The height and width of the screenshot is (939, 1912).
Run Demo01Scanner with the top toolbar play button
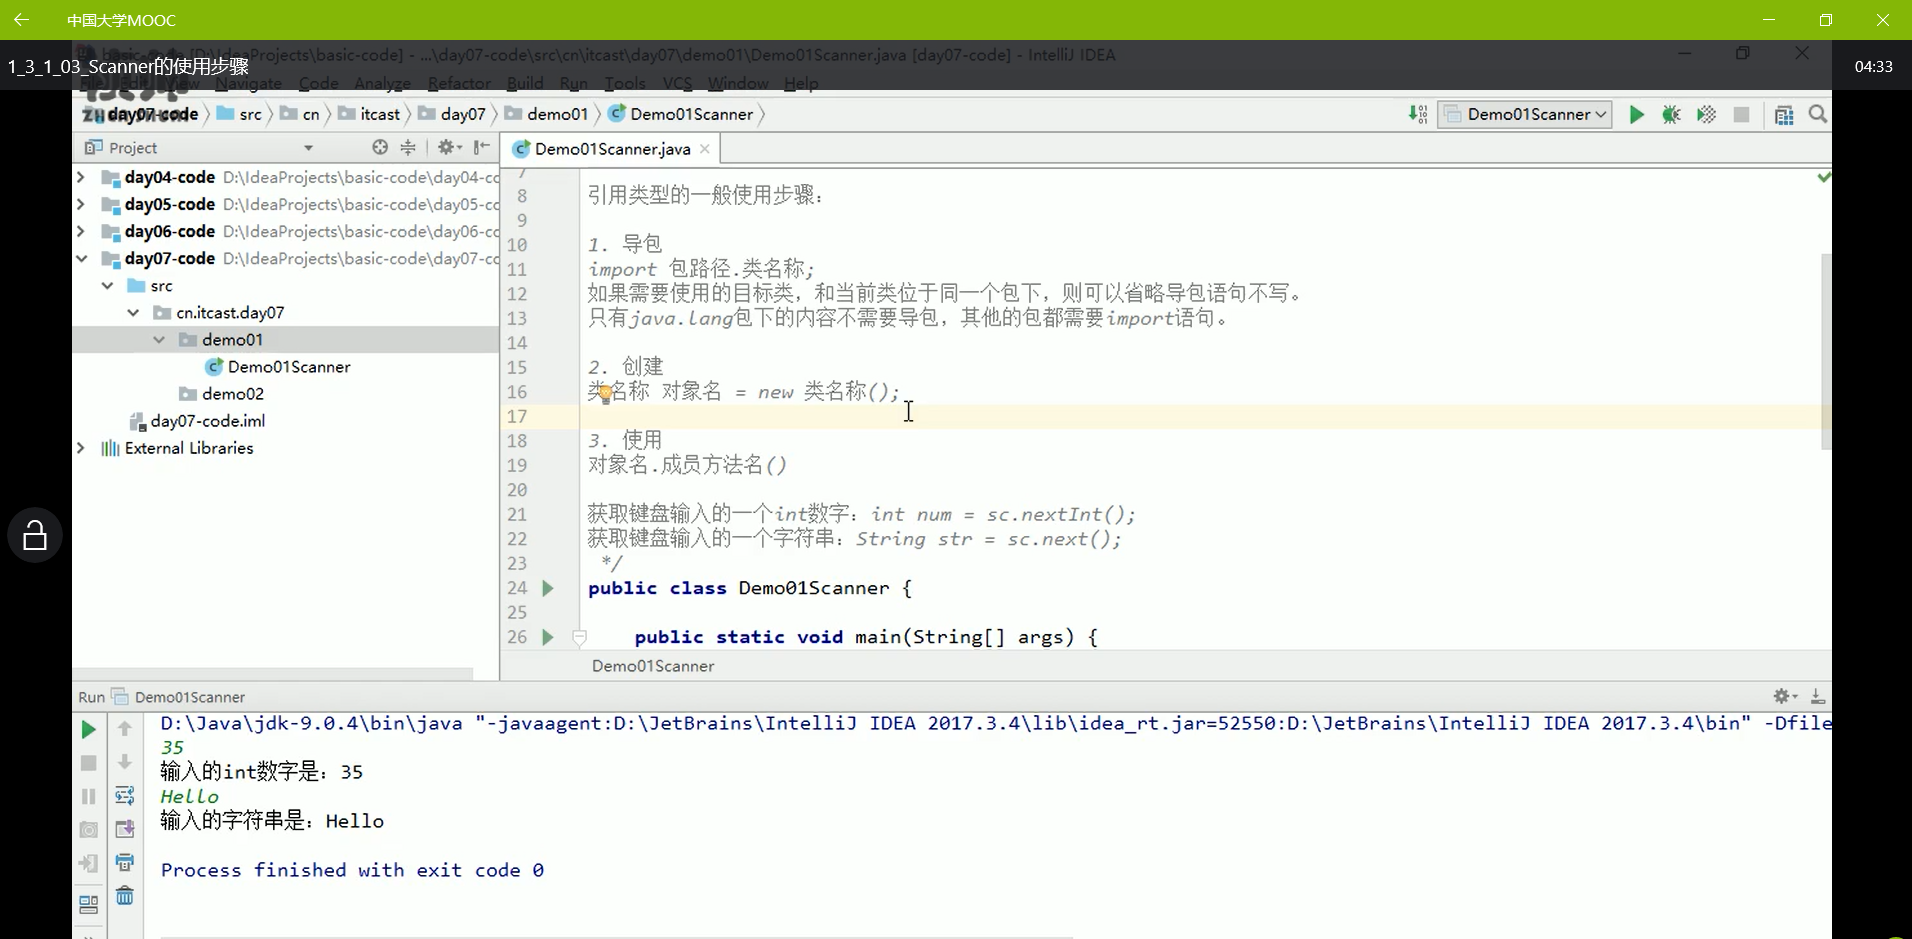click(1636, 115)
